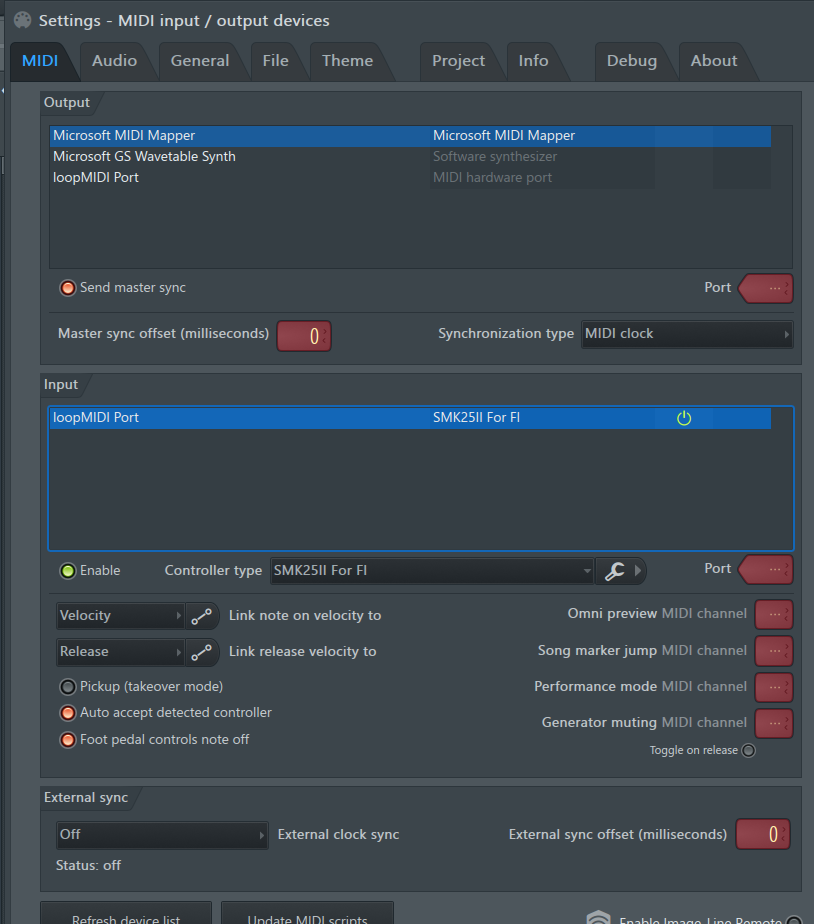Click the Image-Line Remote wifi icon

(598, 918)
